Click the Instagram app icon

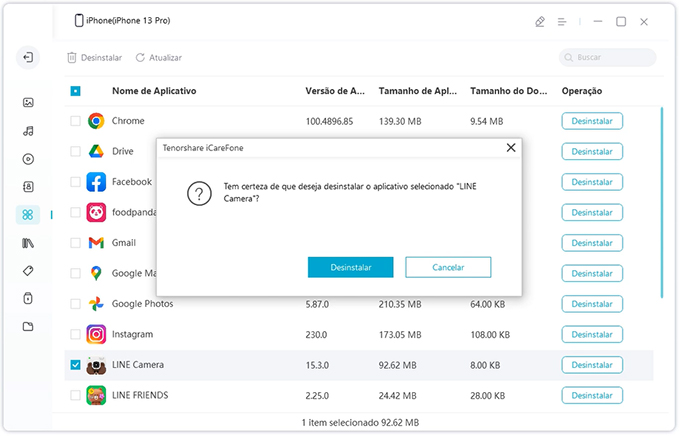point(96,334)
